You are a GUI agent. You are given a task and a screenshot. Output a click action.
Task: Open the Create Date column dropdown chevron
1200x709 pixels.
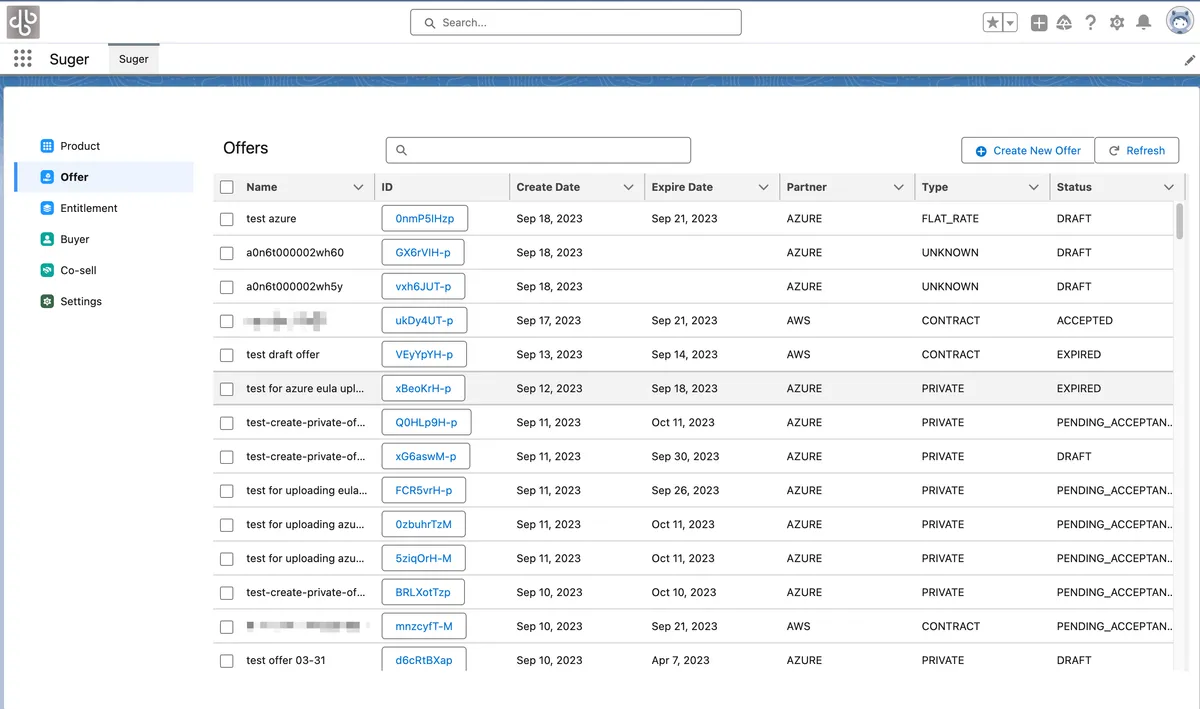tap(628, 187)
